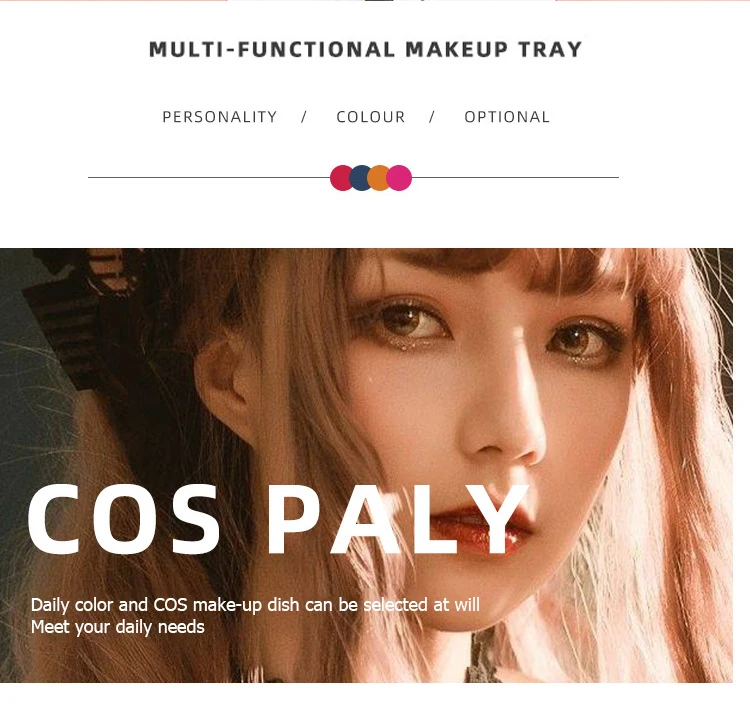Click the word COS in banner
750x713 pixels.
[124, 519]
